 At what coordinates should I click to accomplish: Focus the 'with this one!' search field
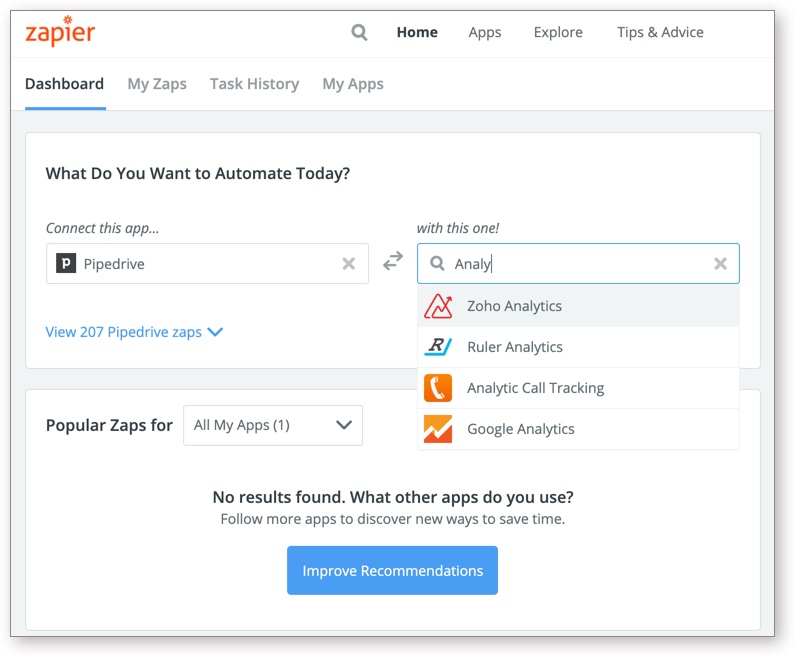pyautogui.click(x=580, y=264)
